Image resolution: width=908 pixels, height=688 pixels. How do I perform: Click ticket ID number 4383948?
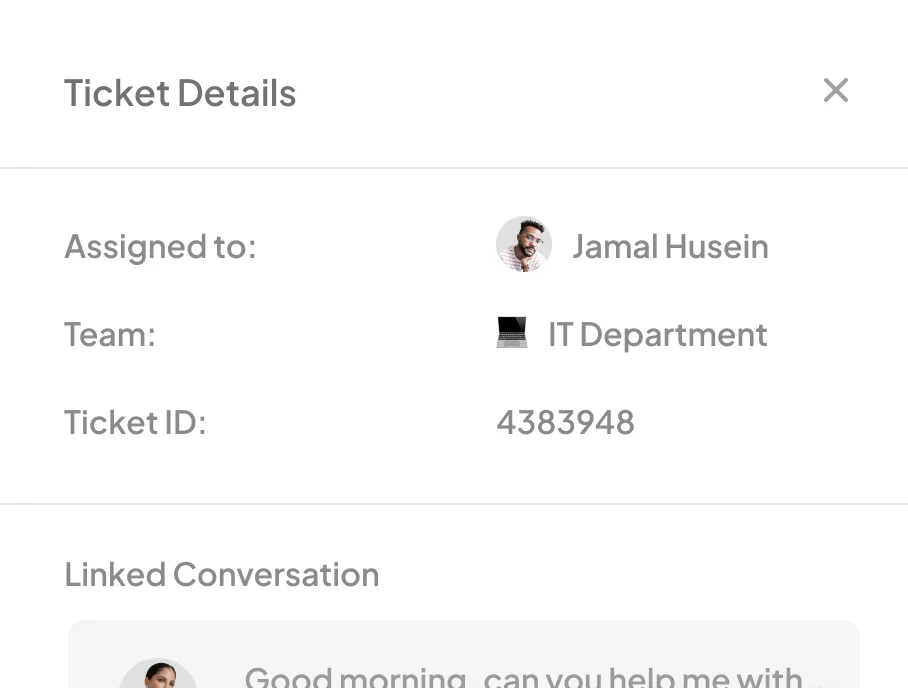click(x=565, y=422)
